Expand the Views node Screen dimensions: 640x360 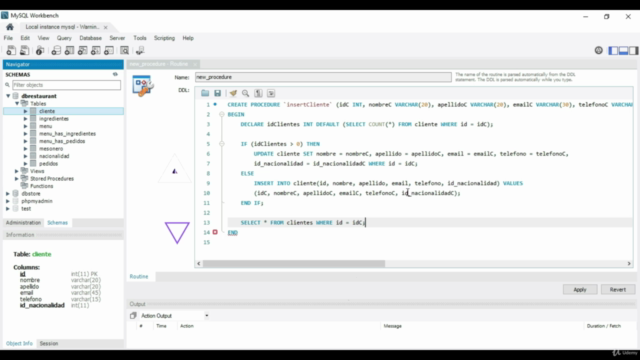17,171
